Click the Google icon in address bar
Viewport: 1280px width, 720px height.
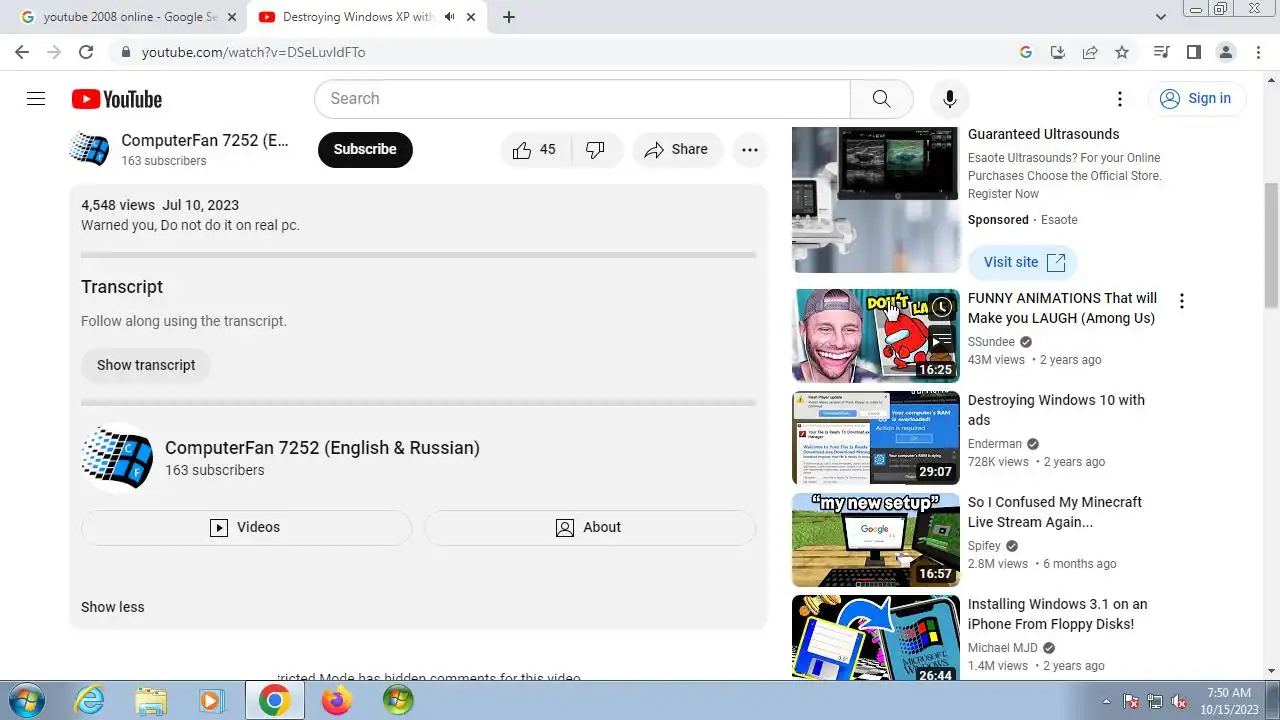coord(1026,52)
